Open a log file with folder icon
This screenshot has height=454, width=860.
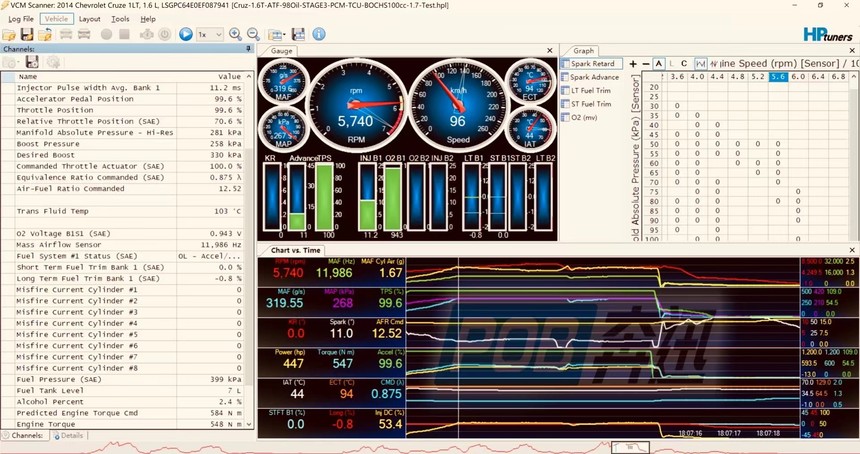tap(9, 35)
